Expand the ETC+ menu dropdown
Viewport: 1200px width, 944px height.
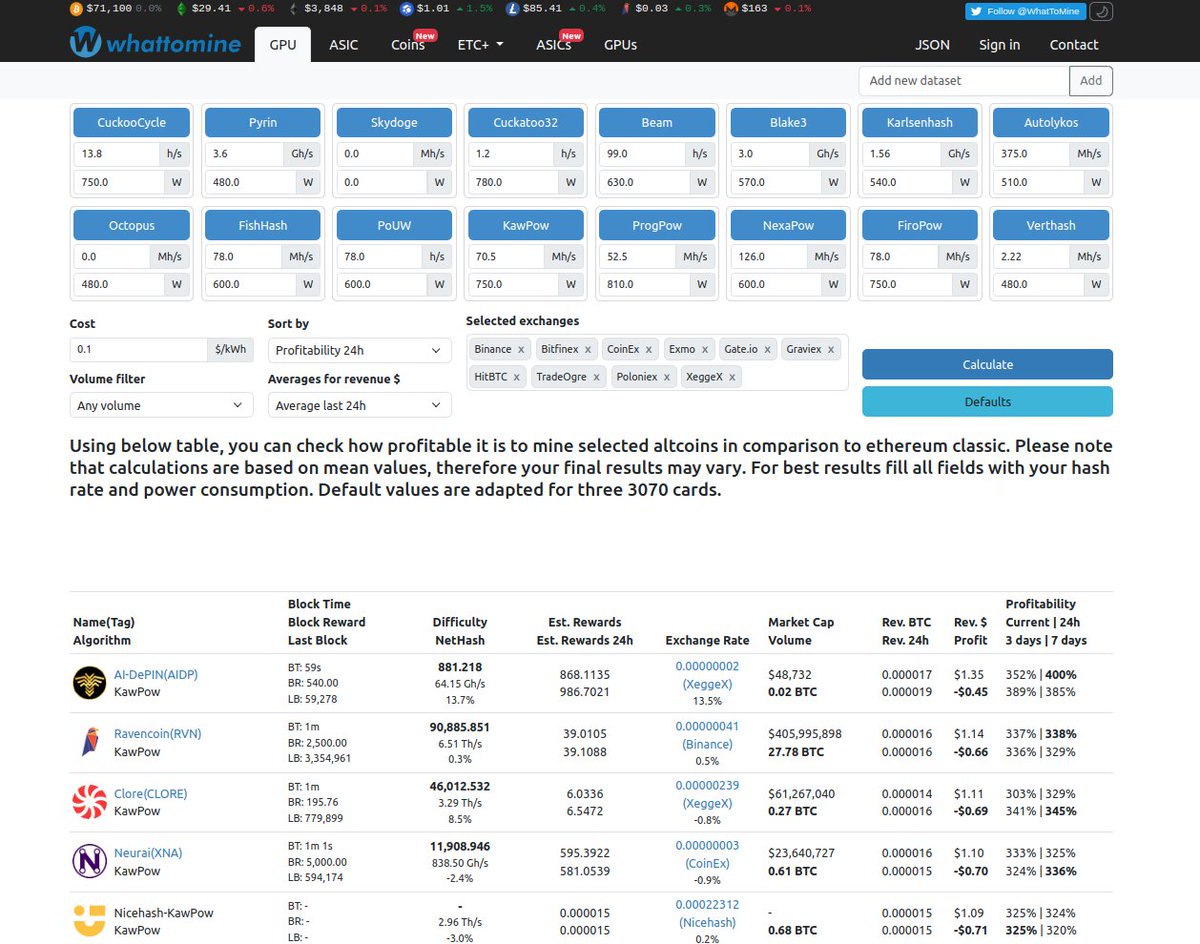coord(480,45)
